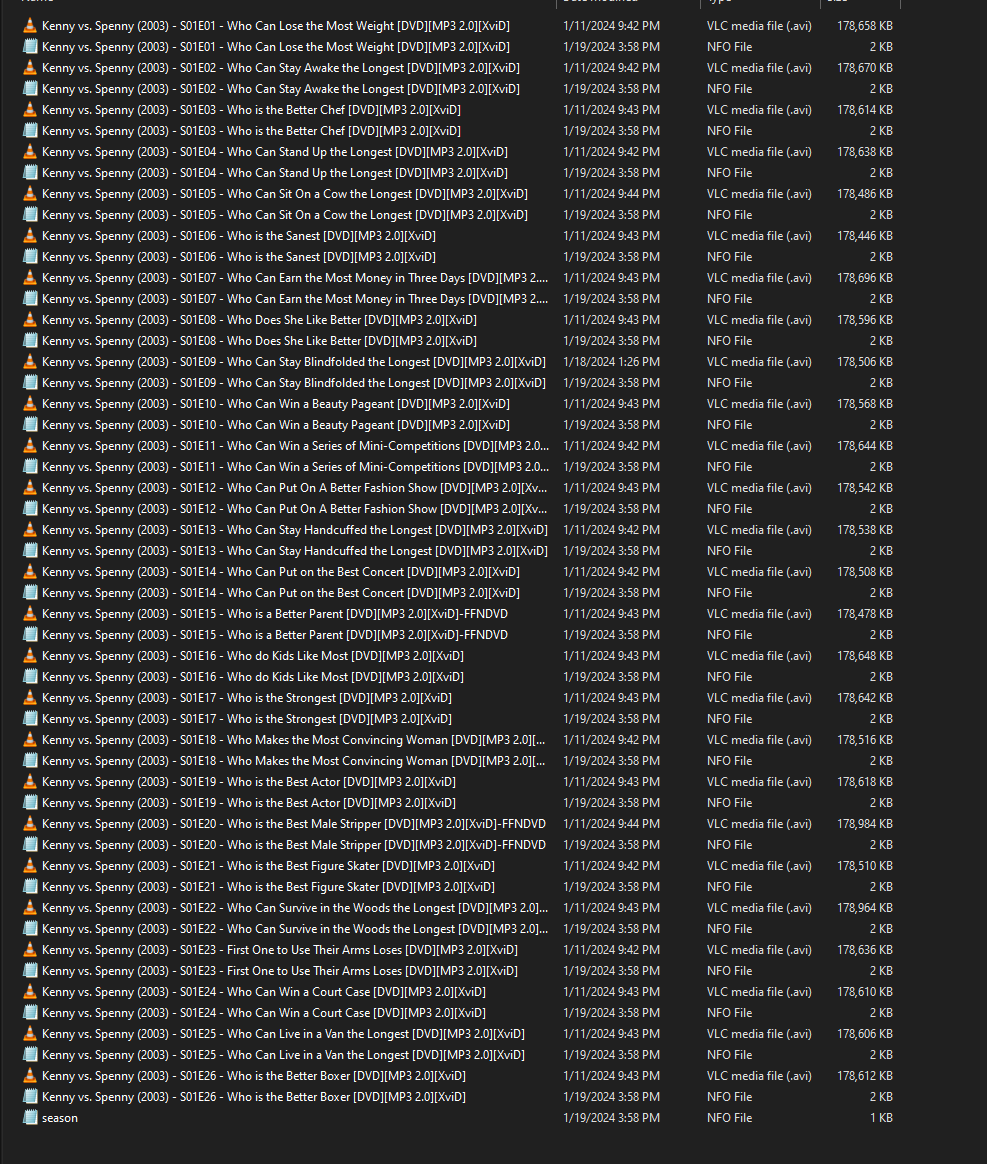Select the S01E10 Win a Beauty Pageant AVI file name
The image size is (987, 1164).
click(276, 403)
